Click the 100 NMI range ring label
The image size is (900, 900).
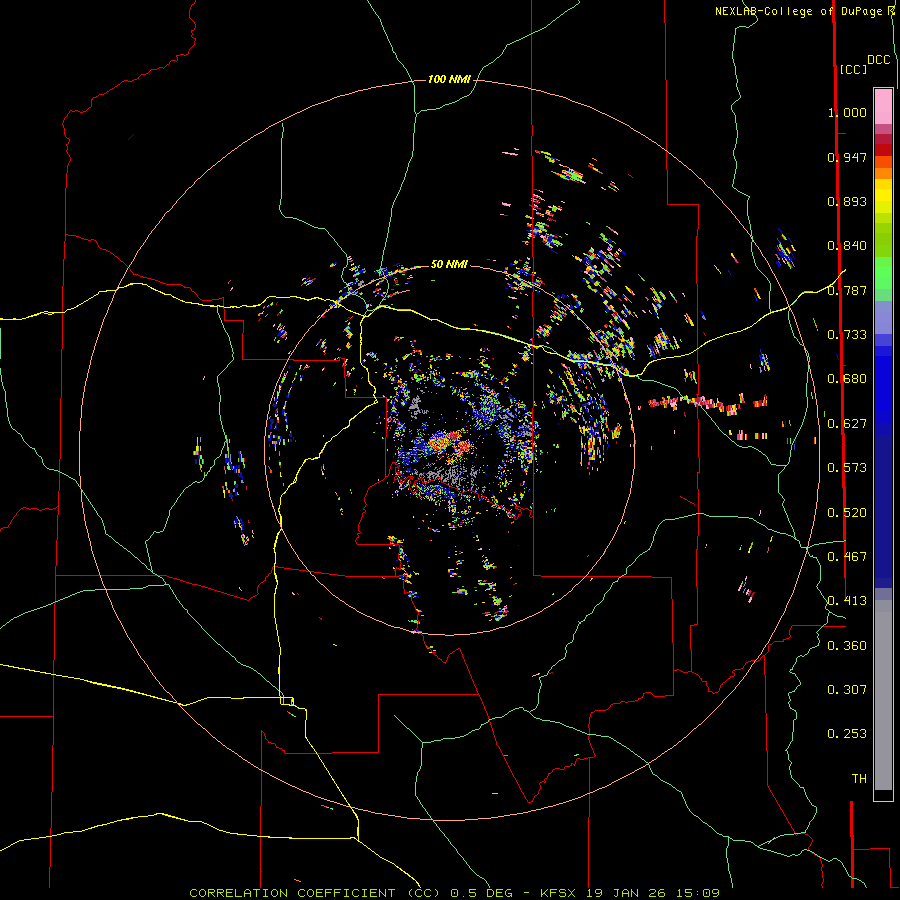coord(449,79)
